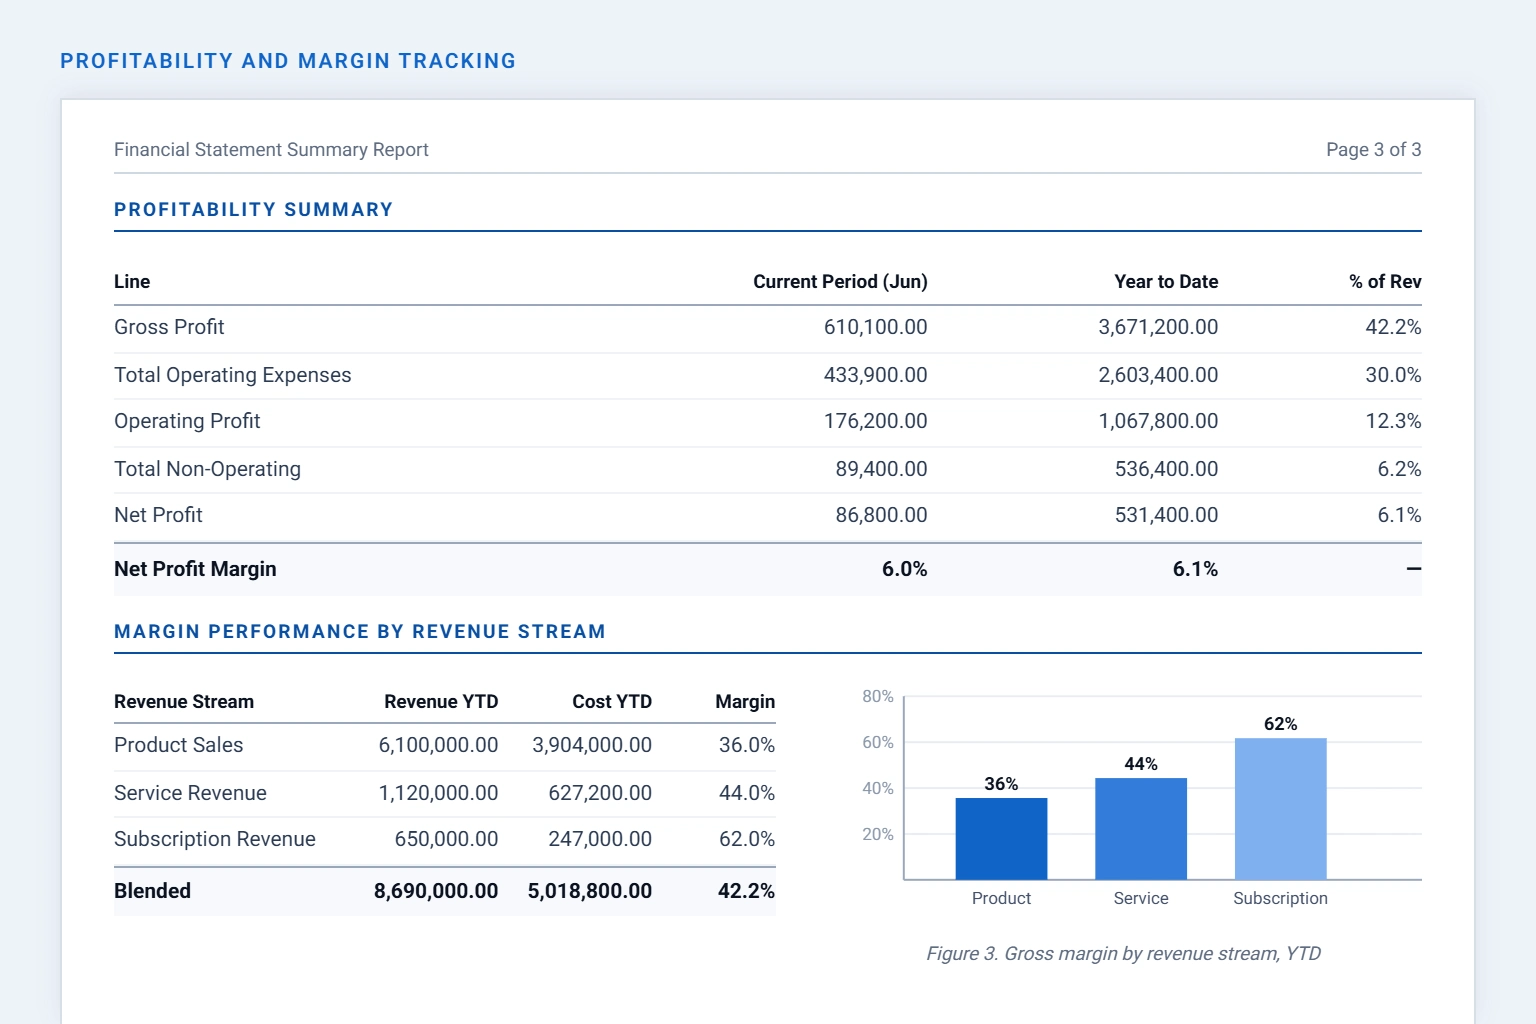This screenshot has width=1536, height=1024.
Task: Click the revenue value 650,000.00
Action: click(x=446, y=839)
